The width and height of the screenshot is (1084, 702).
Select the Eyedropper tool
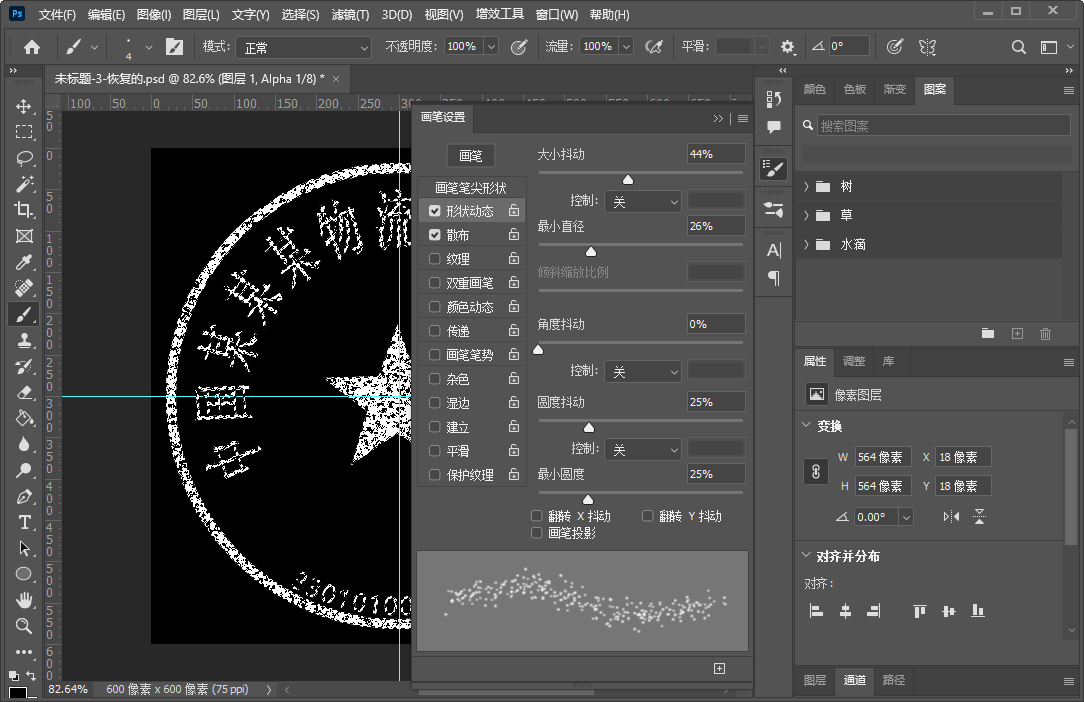click(24, 262)
